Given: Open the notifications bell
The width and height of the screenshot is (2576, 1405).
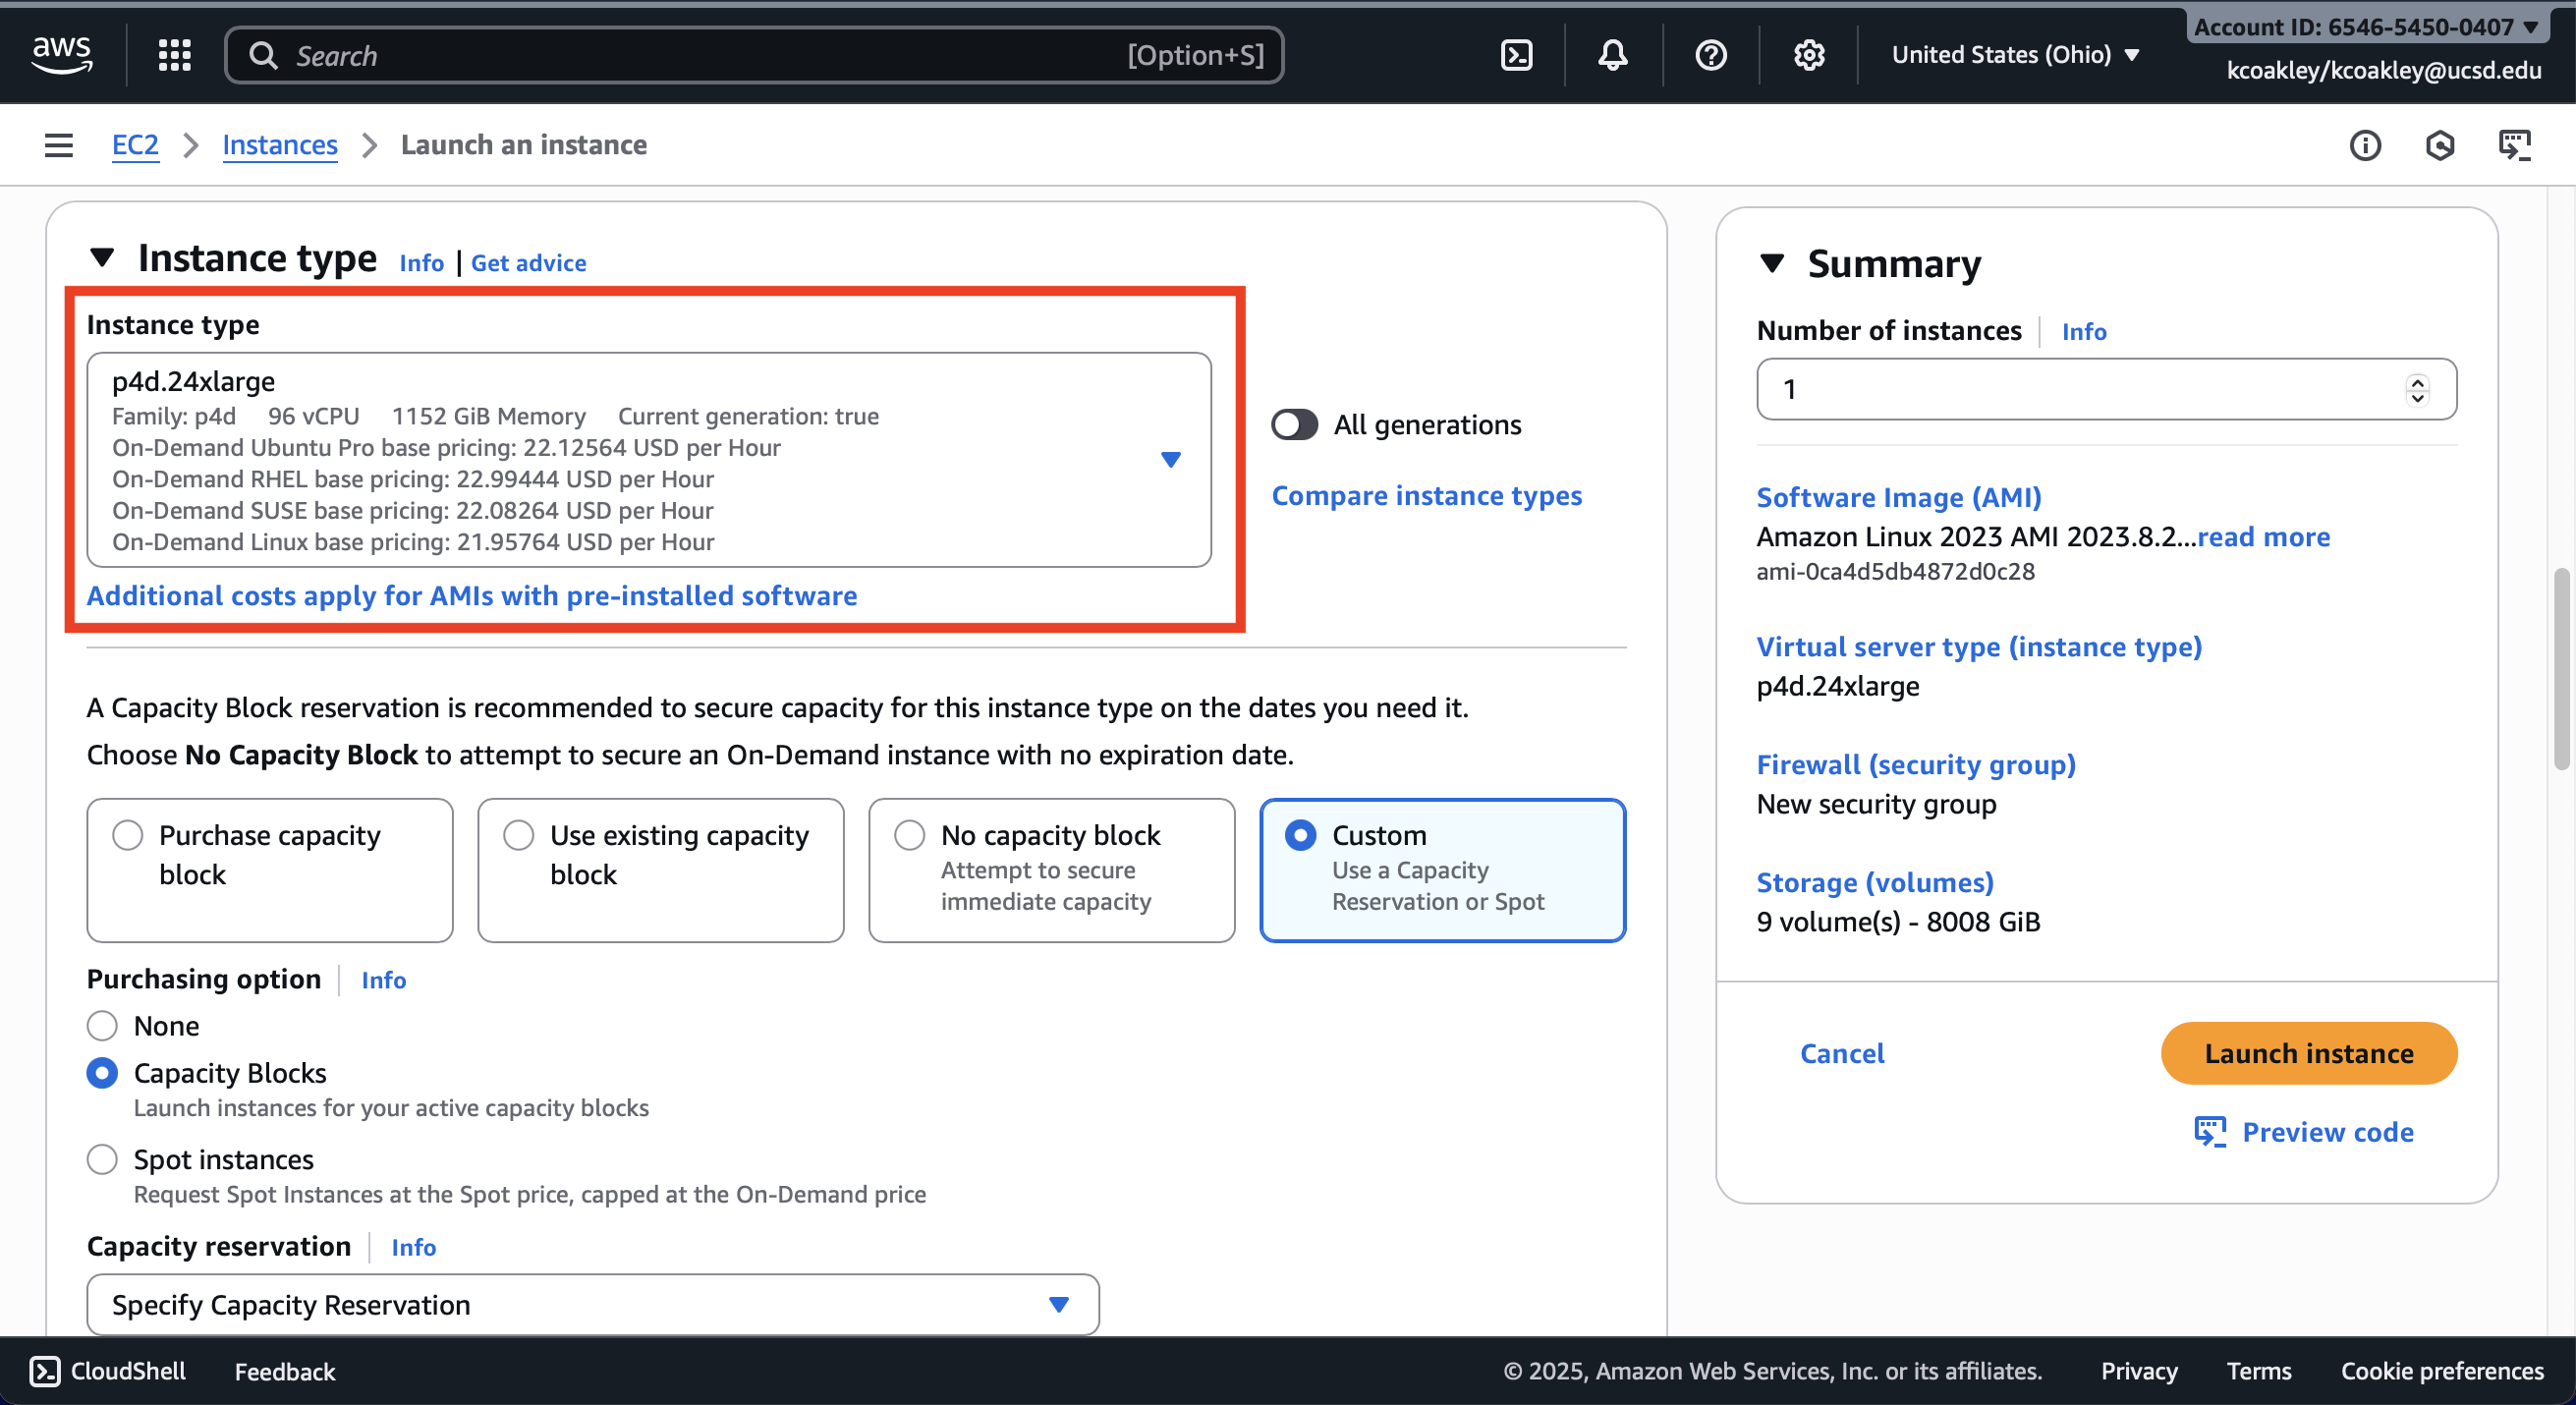Looking at the screenshot, I should coord(1612,55).
